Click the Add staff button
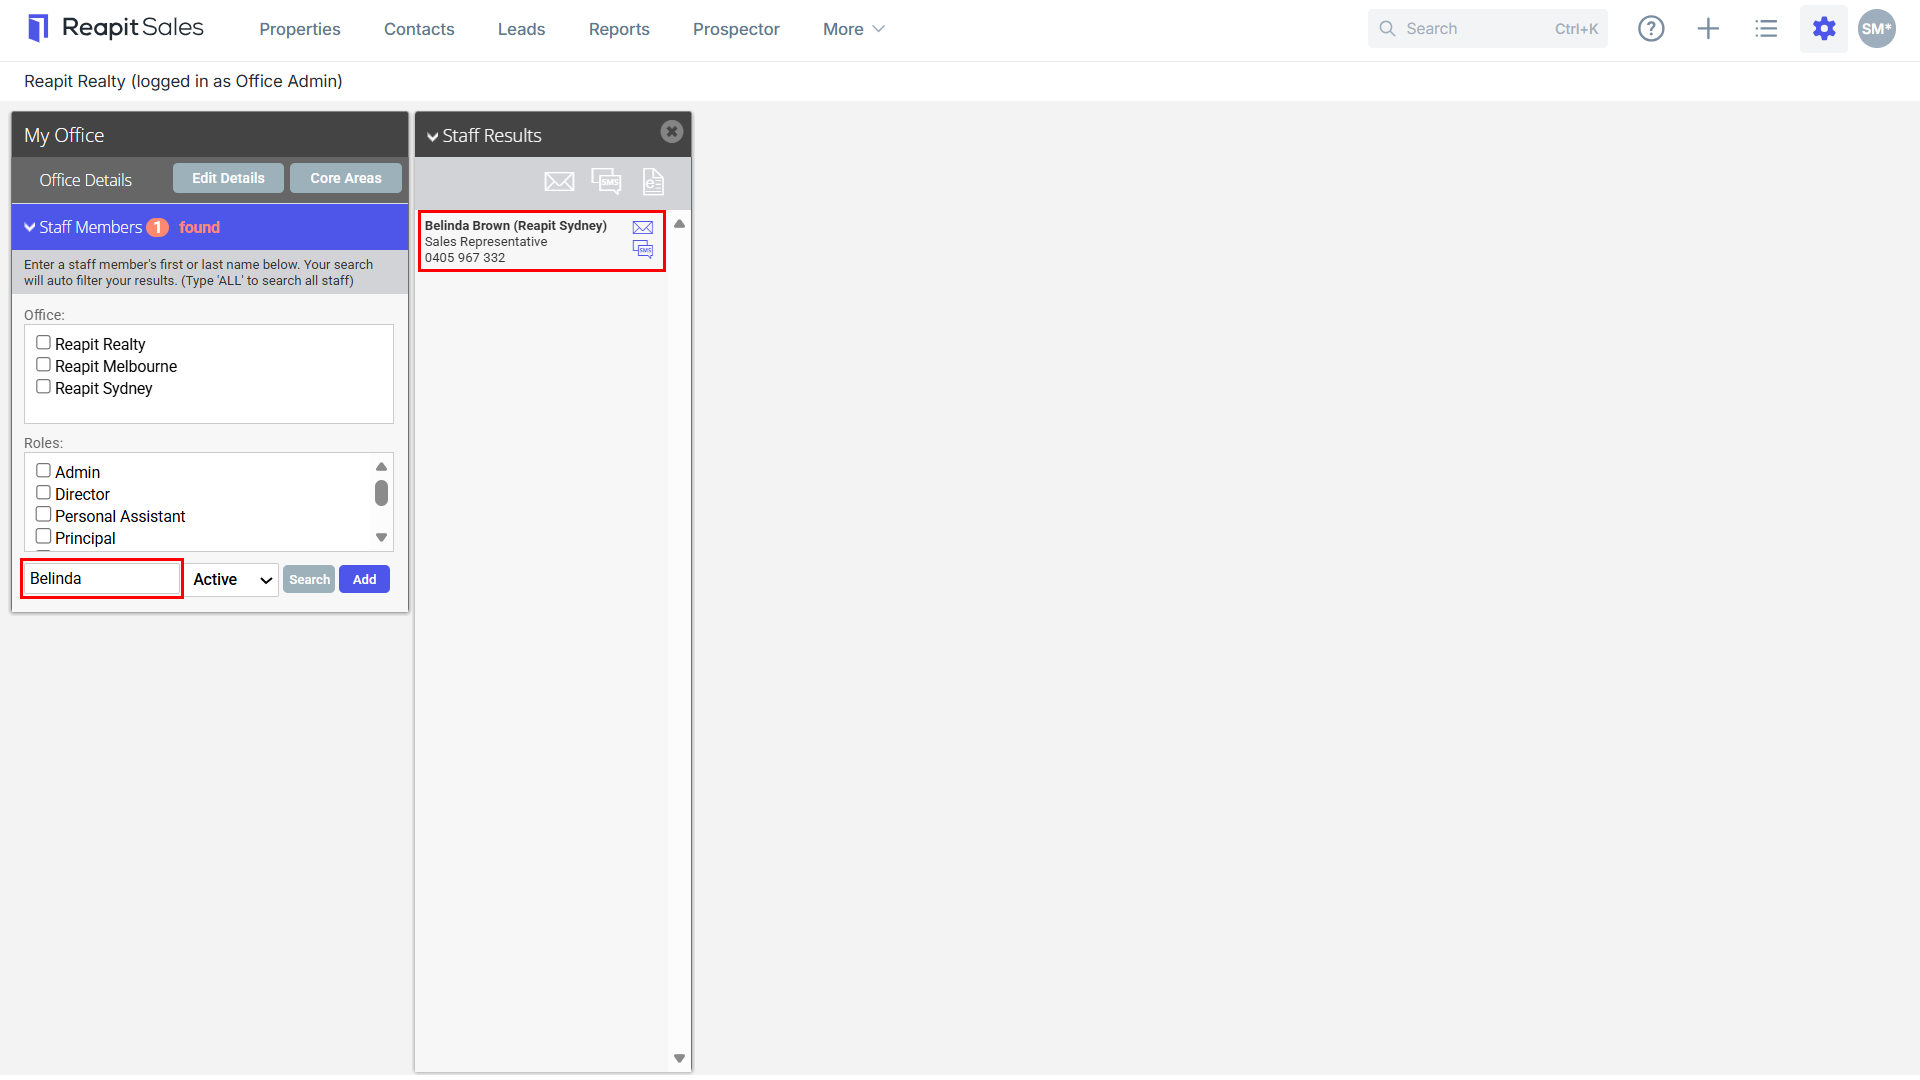The width and height of the screenshot is (1920, 1080). (x=364, y=579)
